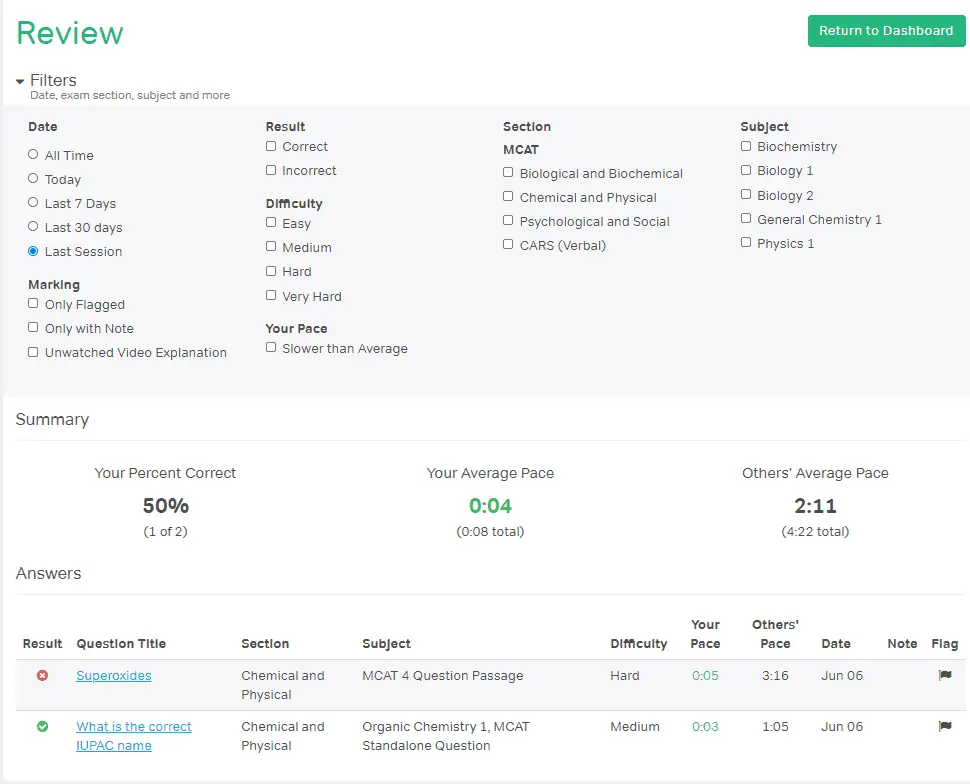Click the Subject column header in Answers
Image resolution: width=970 pixels, height=784 pixels.
(x=387, y=644)
